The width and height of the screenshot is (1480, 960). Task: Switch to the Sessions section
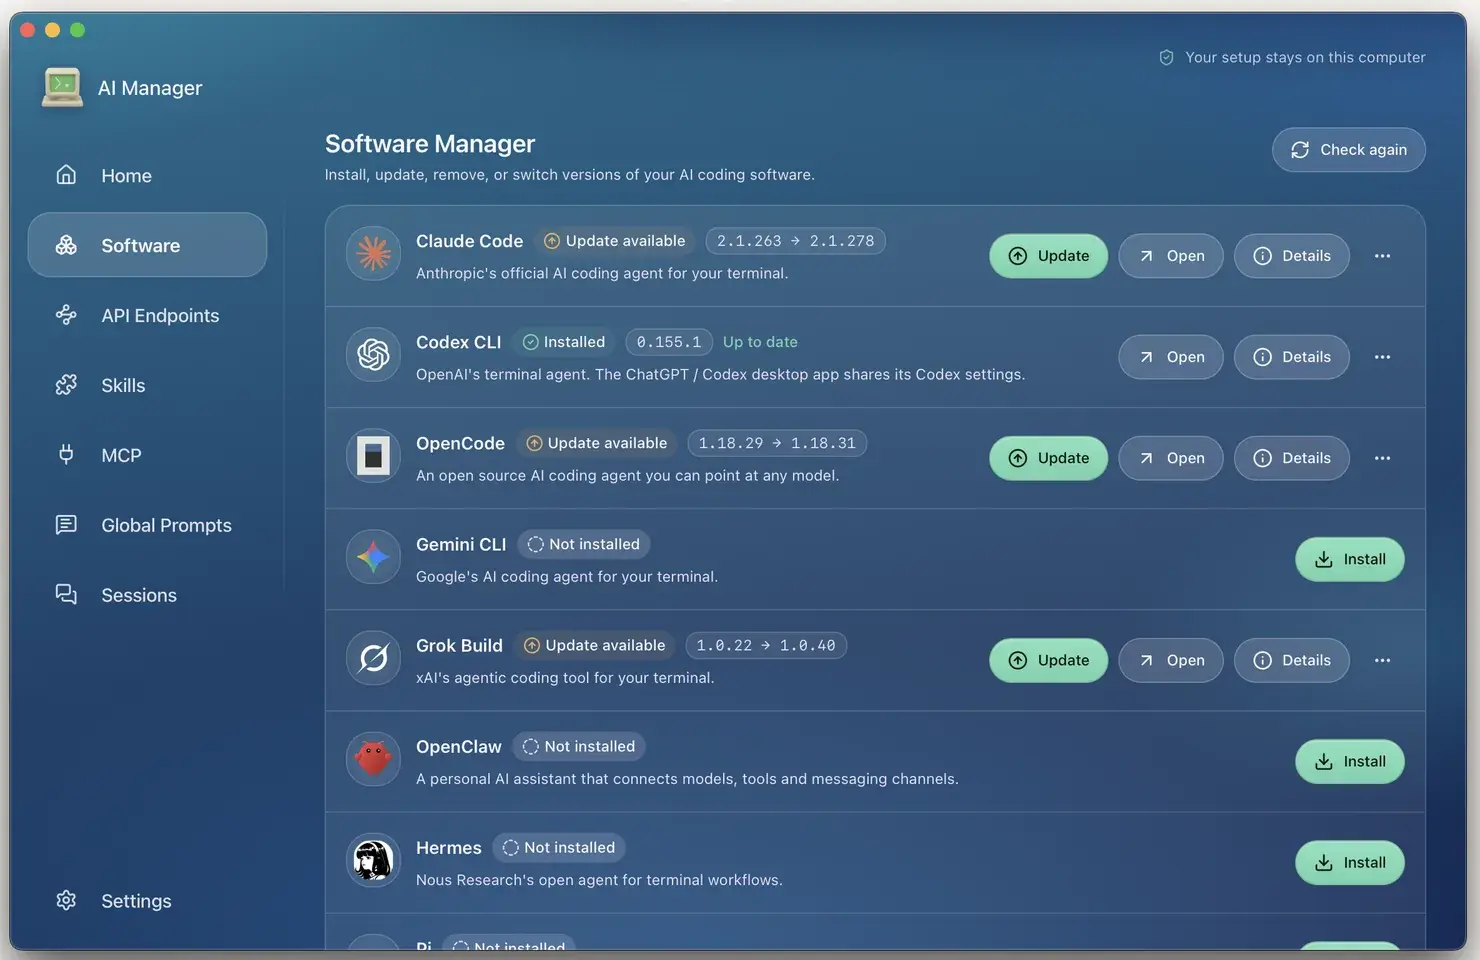147,595
